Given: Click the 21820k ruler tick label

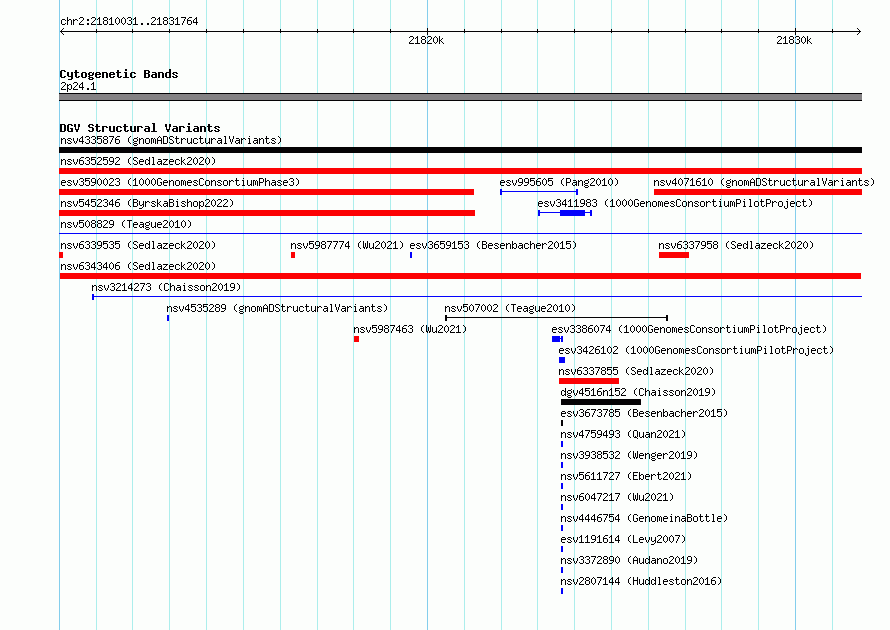Looking at the screenshot, I should click(x=426, y=40).
